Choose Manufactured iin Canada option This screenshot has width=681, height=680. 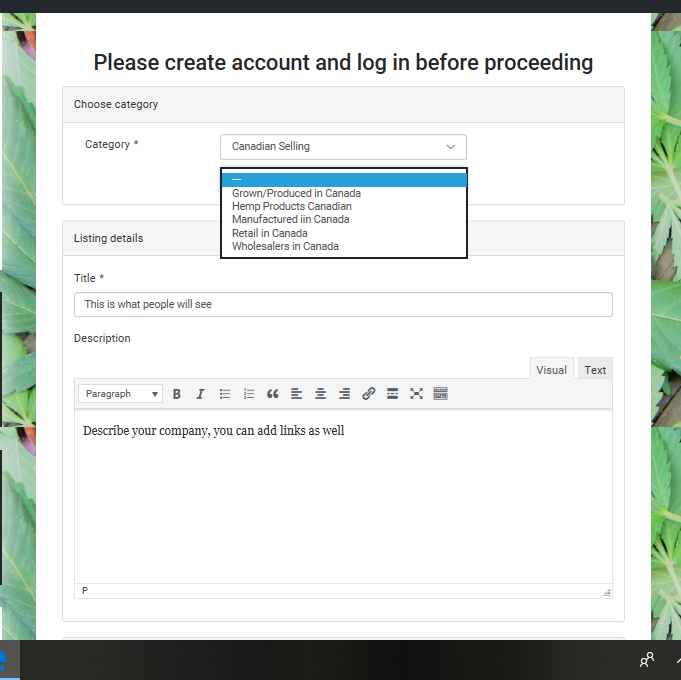click(344, 219)
